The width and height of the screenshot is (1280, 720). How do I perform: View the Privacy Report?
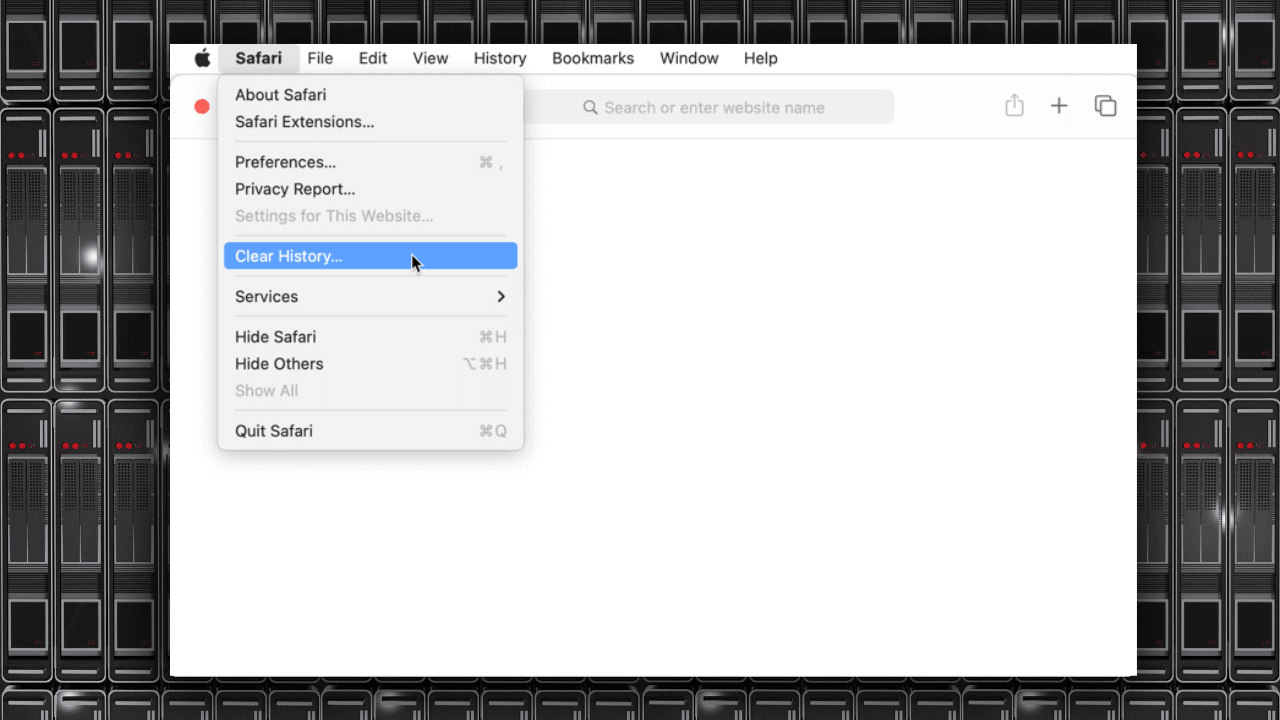(295, 188)
